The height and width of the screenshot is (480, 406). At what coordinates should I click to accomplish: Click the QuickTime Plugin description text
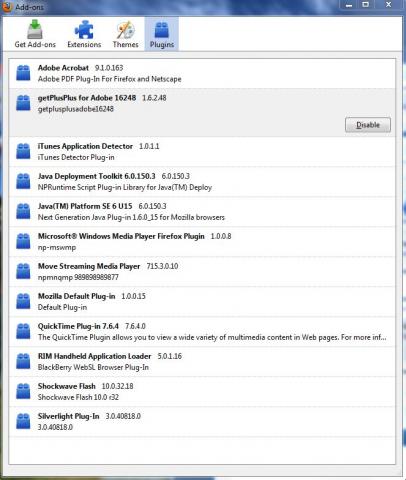click(212, 338)
